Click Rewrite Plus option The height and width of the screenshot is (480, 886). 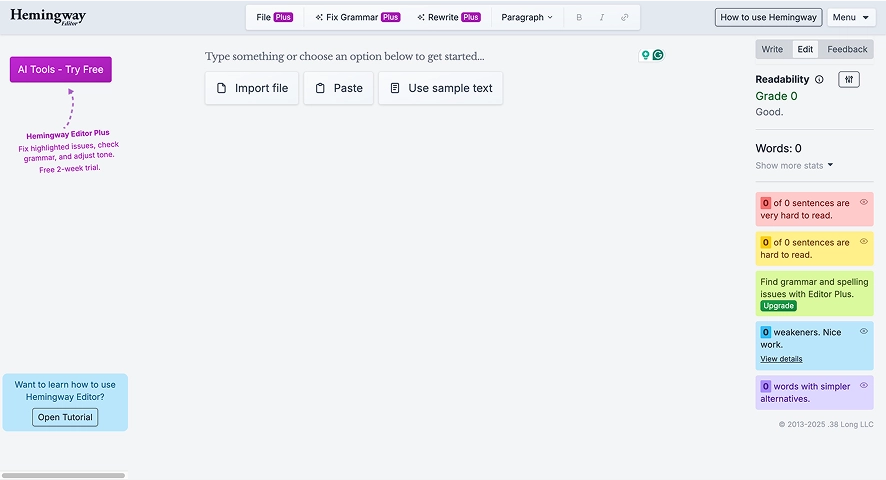[x=449, y=18]
